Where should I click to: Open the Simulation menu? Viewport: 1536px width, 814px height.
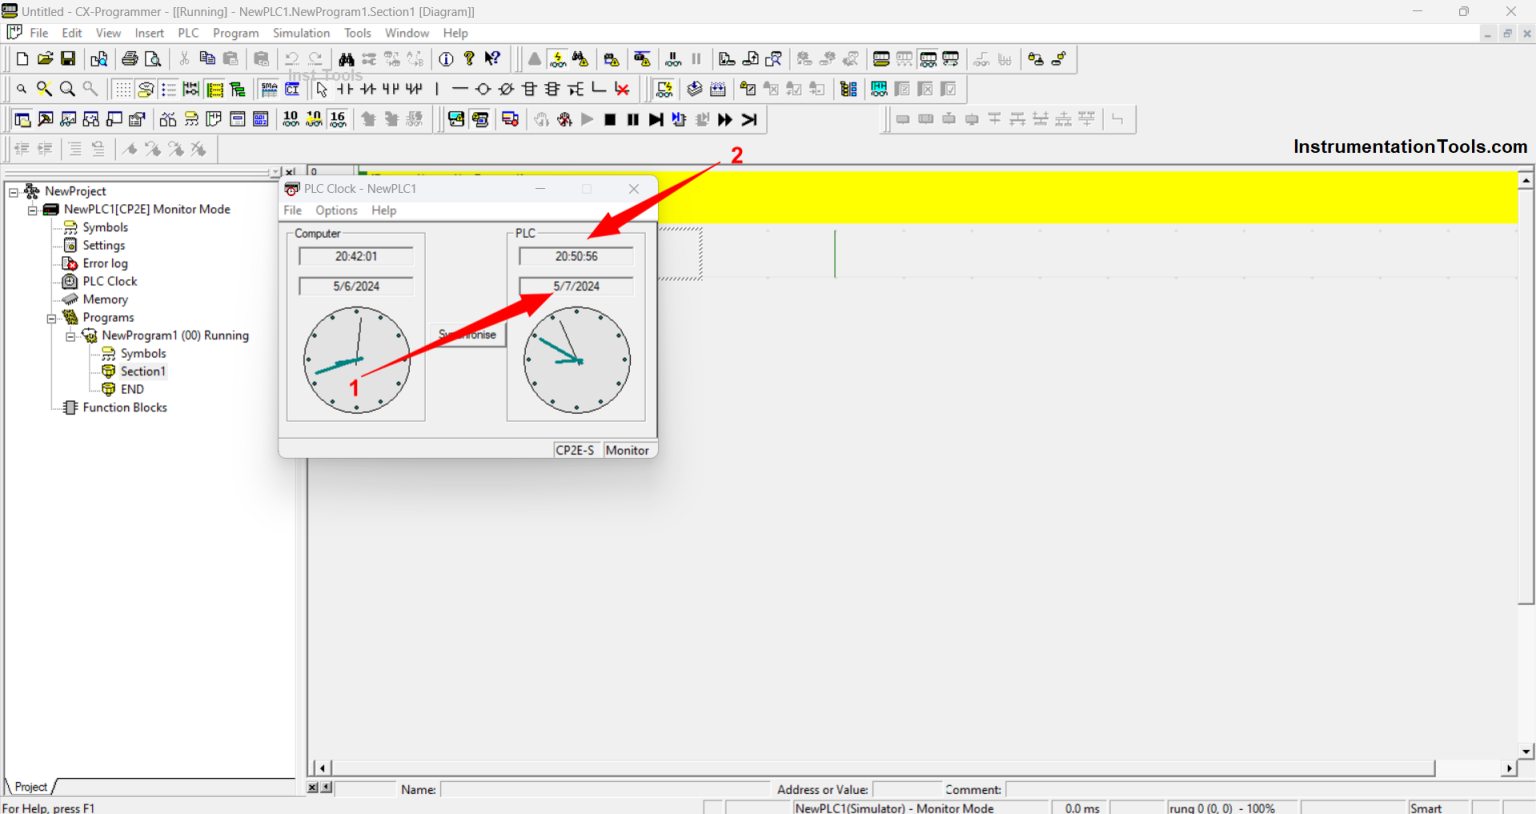(x=301, y=33)
